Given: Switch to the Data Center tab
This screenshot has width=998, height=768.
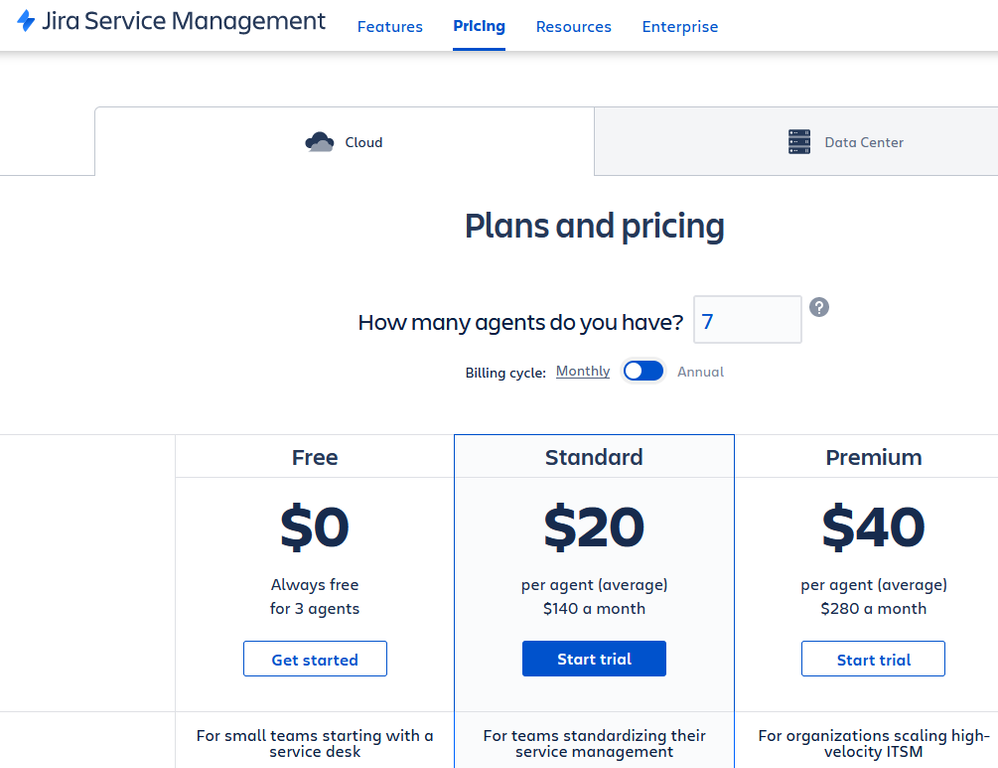Looking at the screenshot, I should click(796, 141).
